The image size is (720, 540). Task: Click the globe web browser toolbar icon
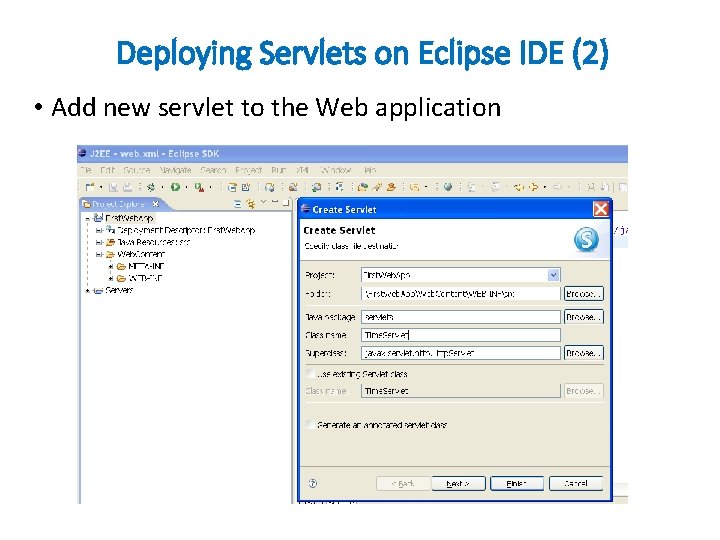coord(448,187)
